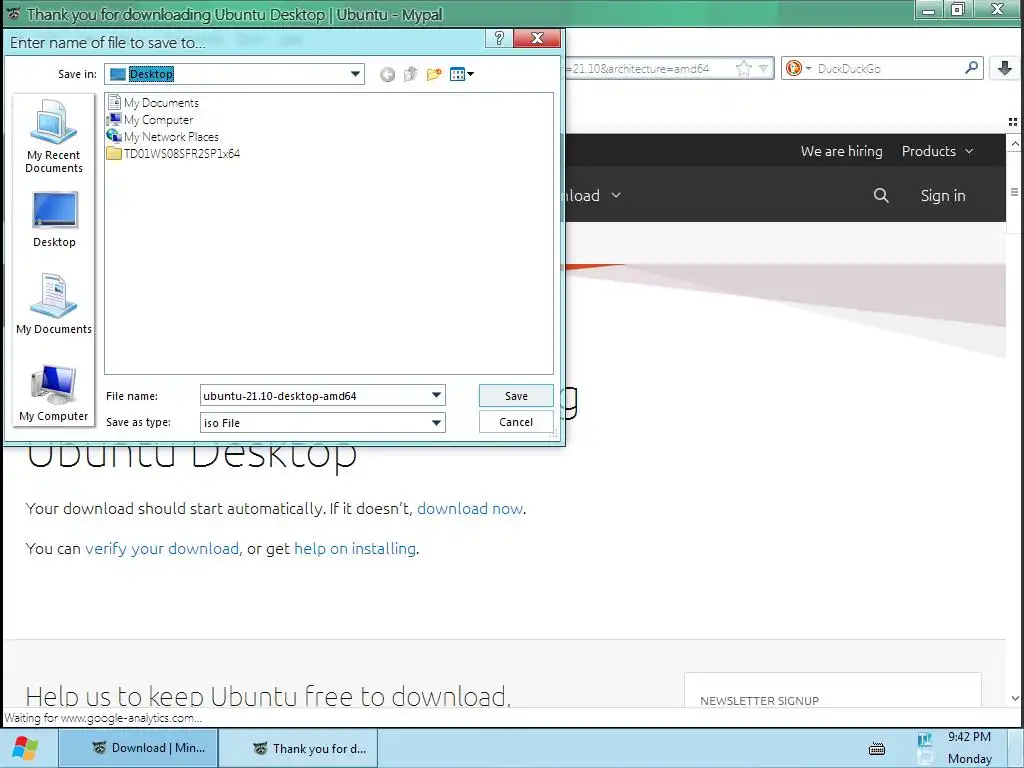Close the save file dialog
1024x768 pixels.
[x=537, y=39]
